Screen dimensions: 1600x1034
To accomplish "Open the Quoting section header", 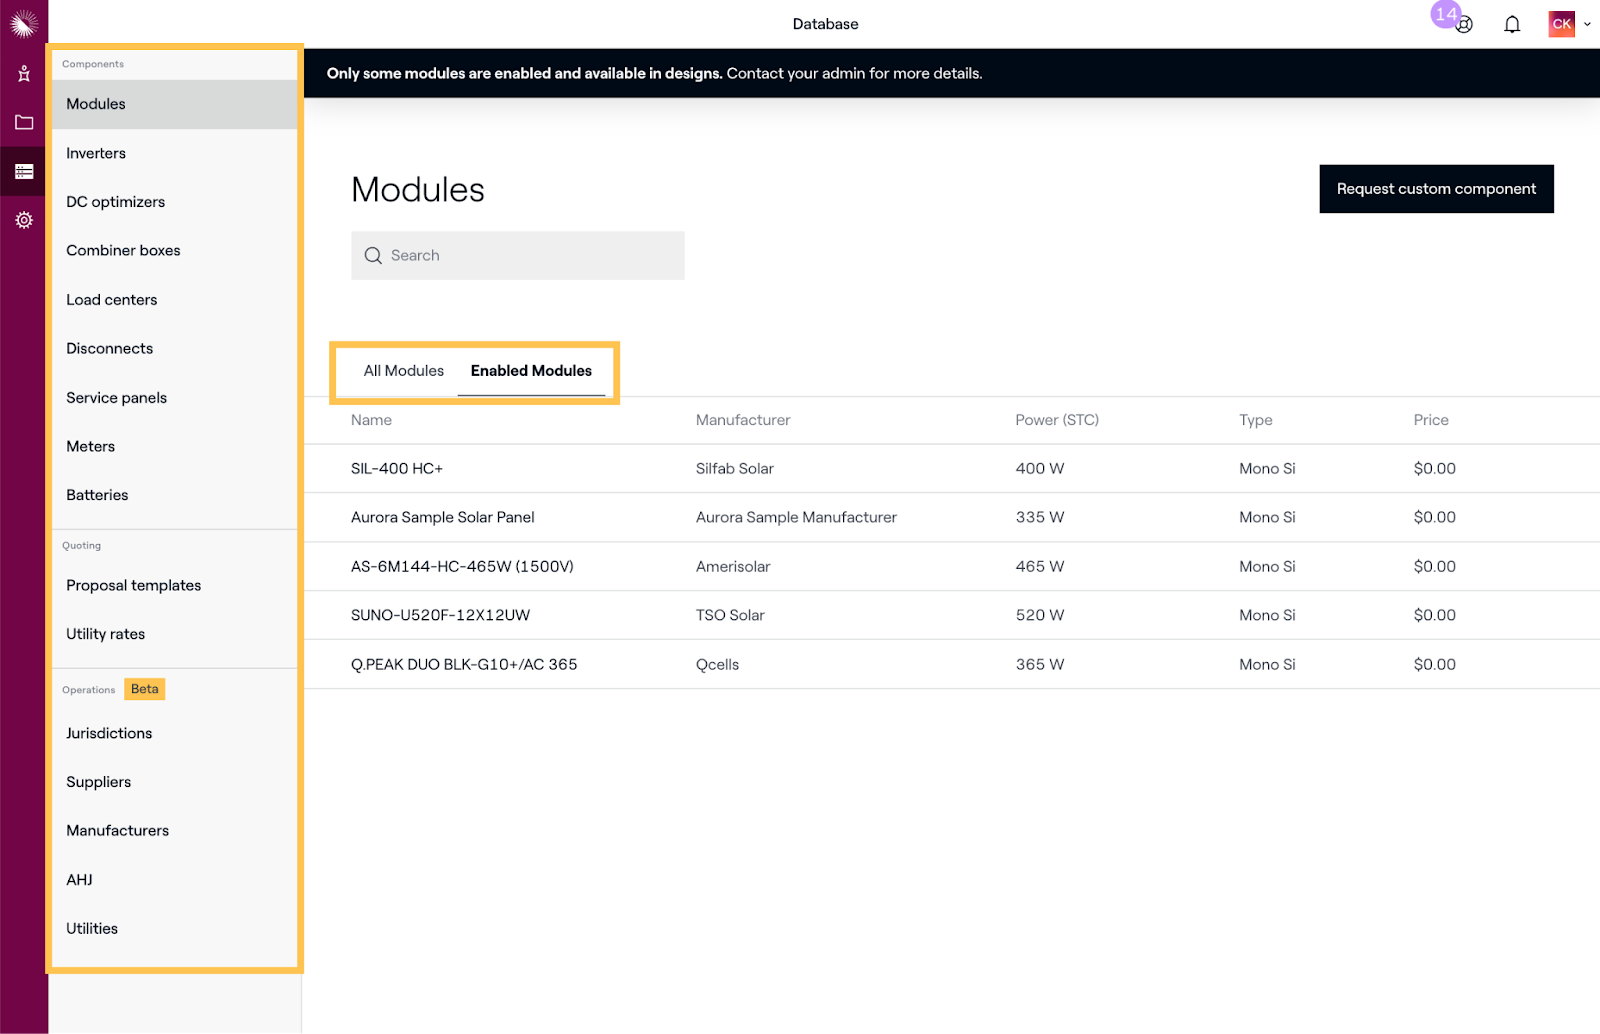I will click(81, 545).
